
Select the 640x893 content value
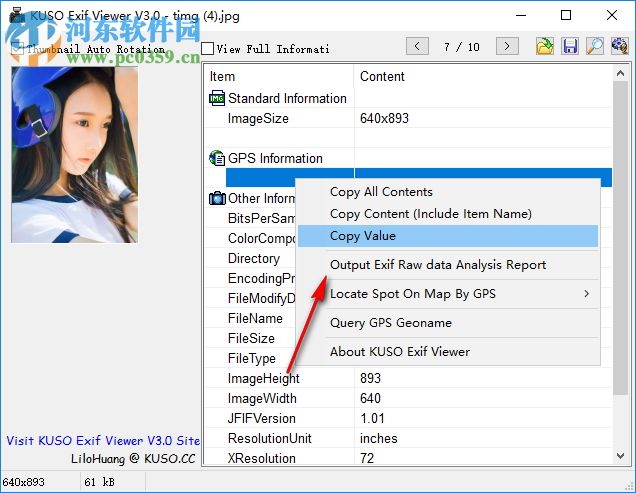384,118
